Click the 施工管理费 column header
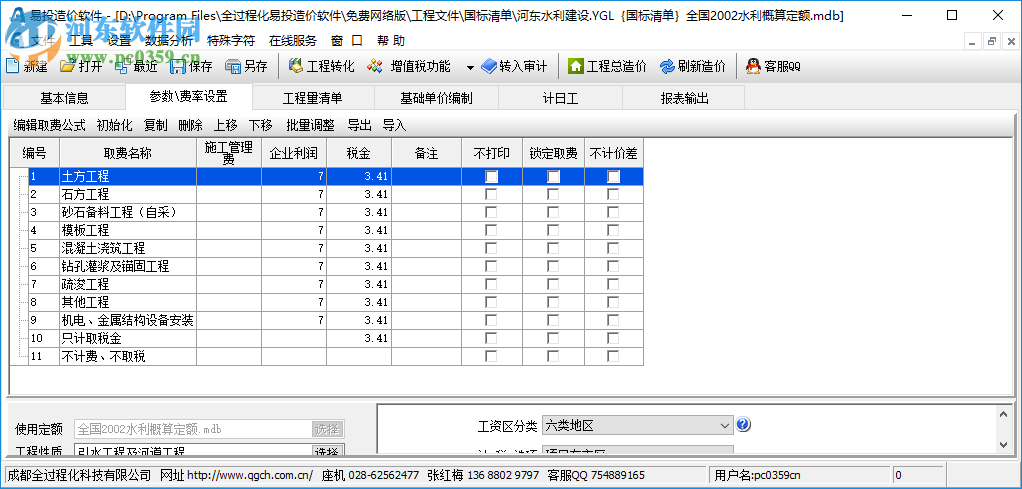This screenshot has width=1022, height=489. (229, 154)
